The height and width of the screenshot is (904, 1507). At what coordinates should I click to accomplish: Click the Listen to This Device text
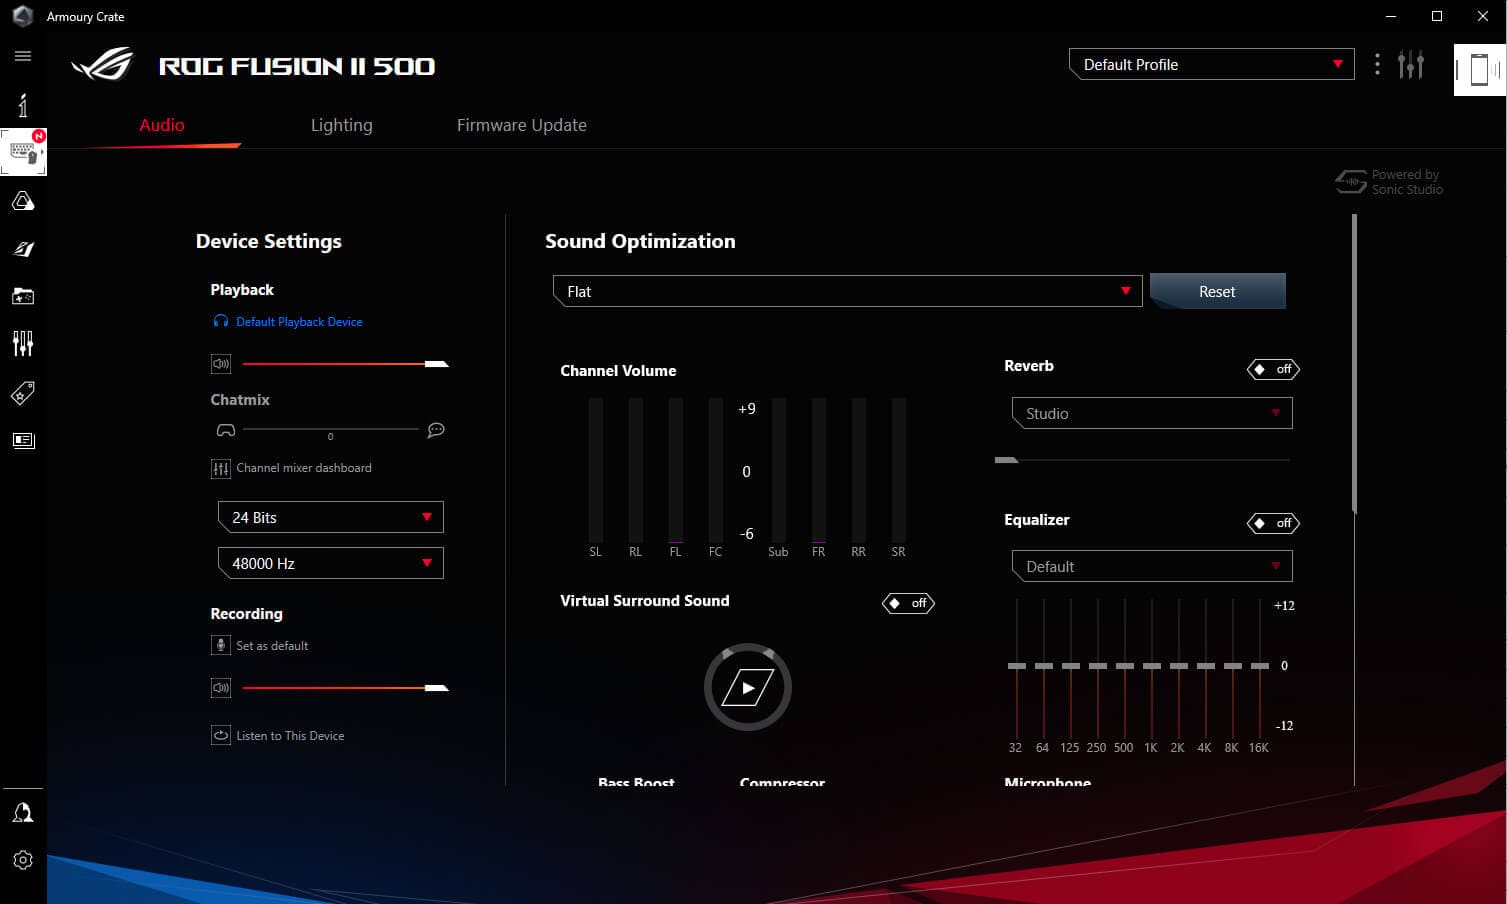[290, 736]
